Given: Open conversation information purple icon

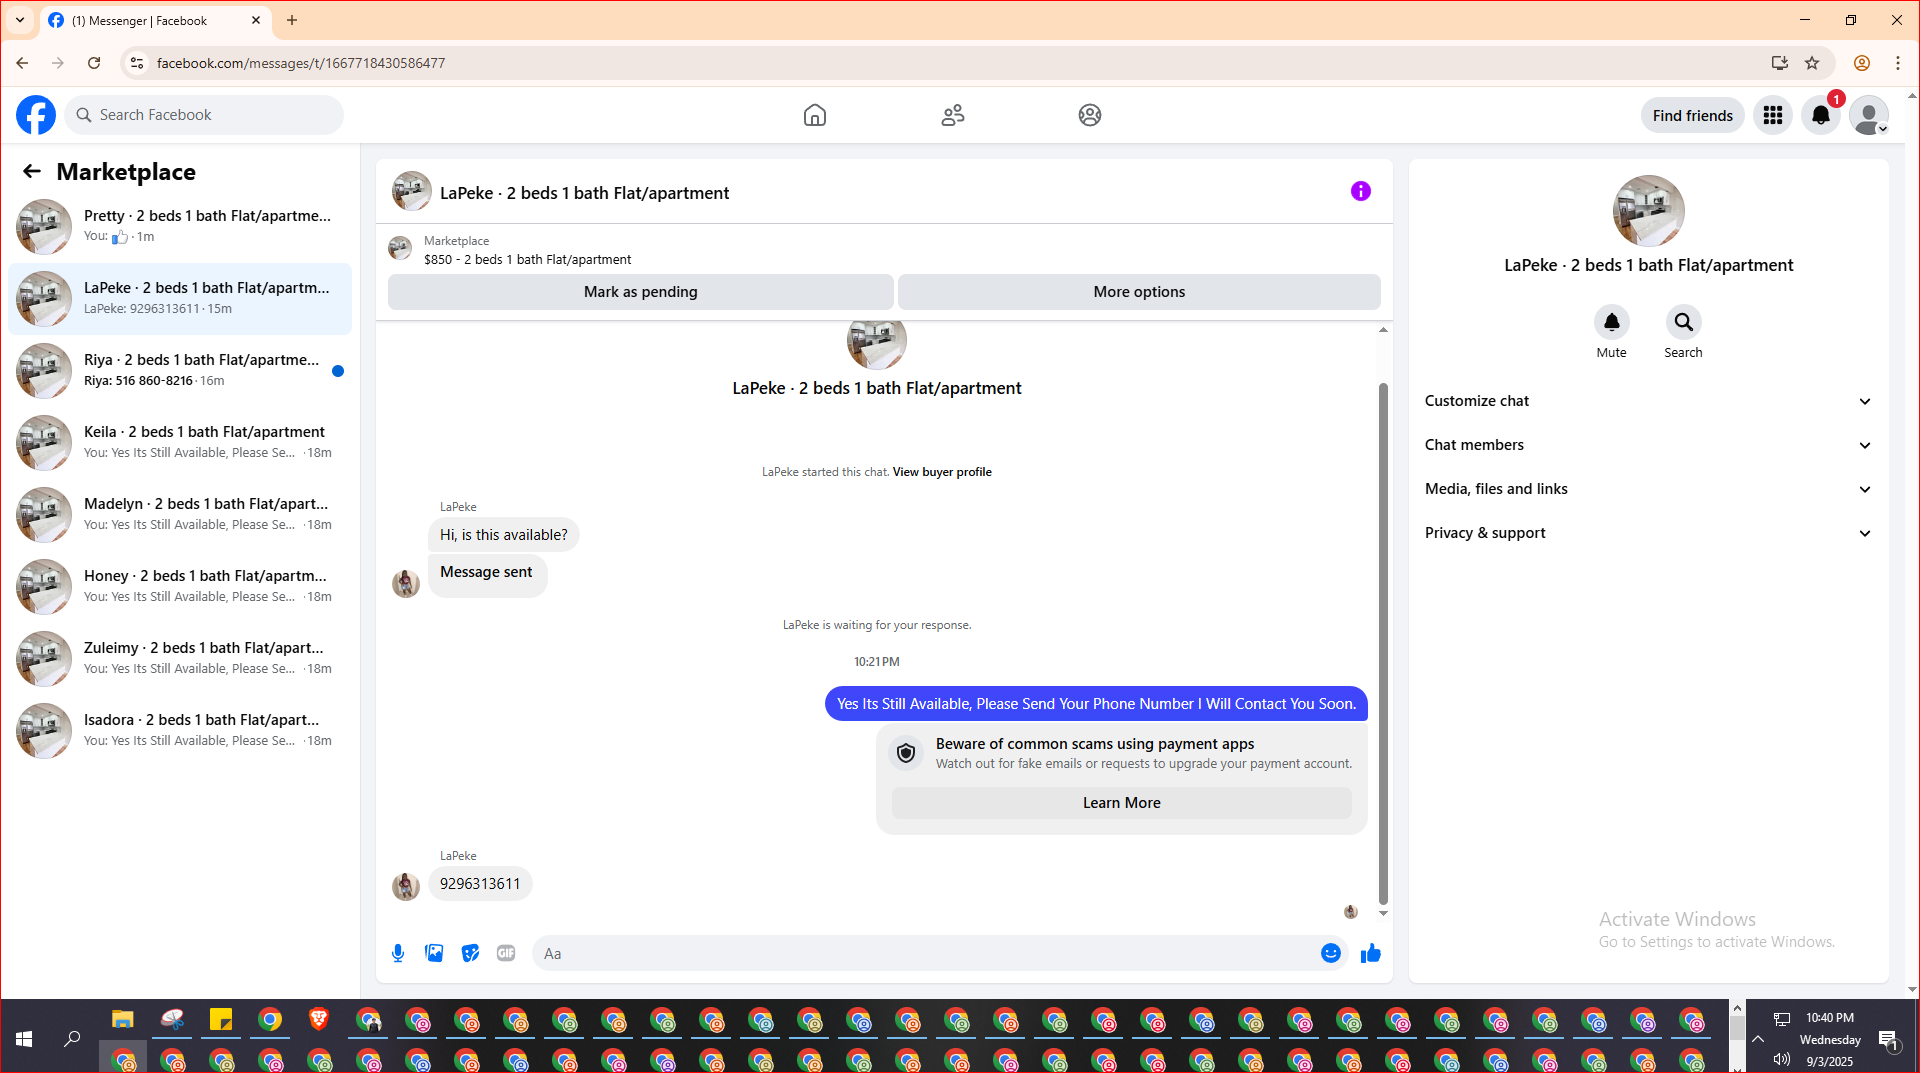Looking at the screenshot, I should coord(1361,191).
